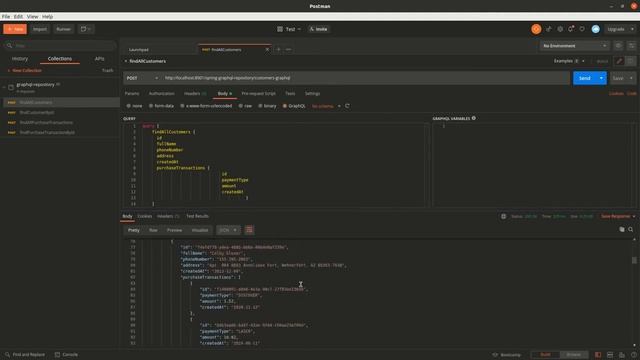The image size is (640, 360).
Task: Open the POST method dropdown
Action: 142,78
